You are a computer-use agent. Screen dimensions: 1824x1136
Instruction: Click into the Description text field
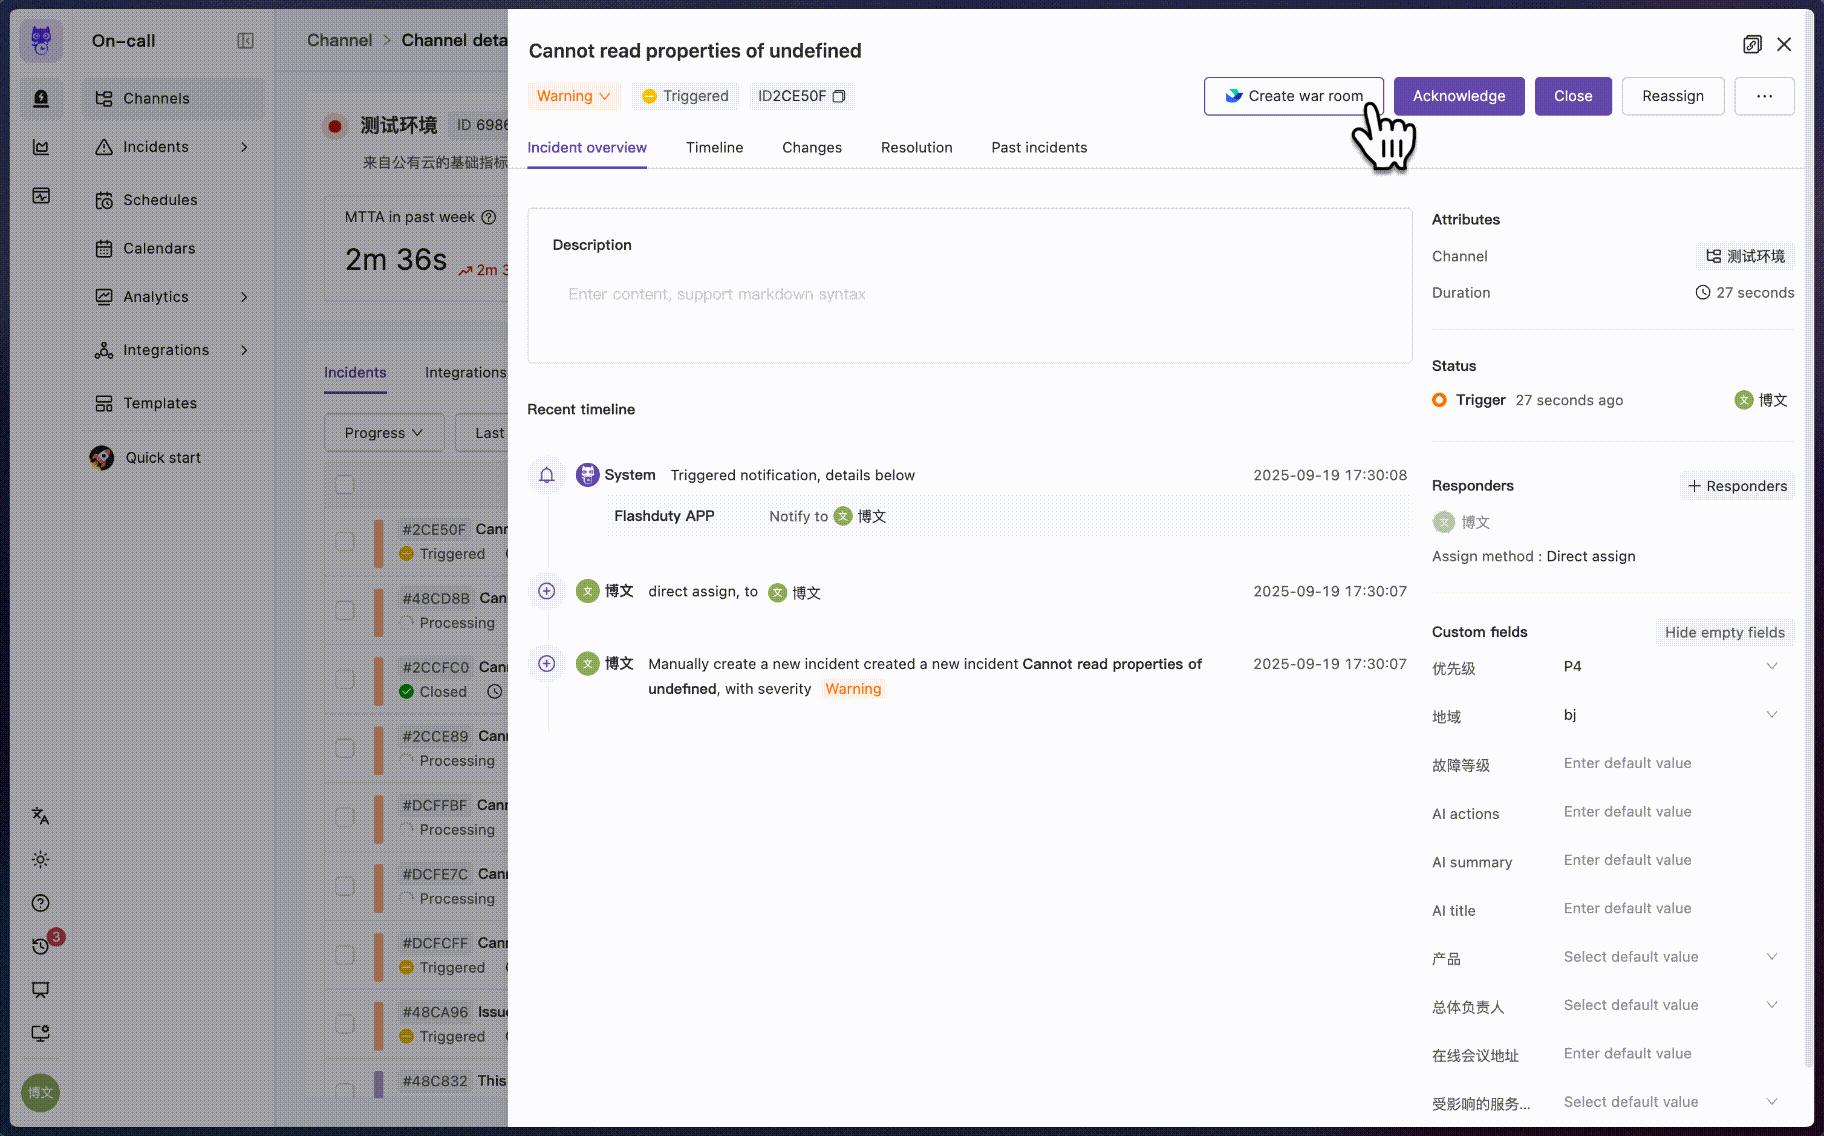pos(969,294)
